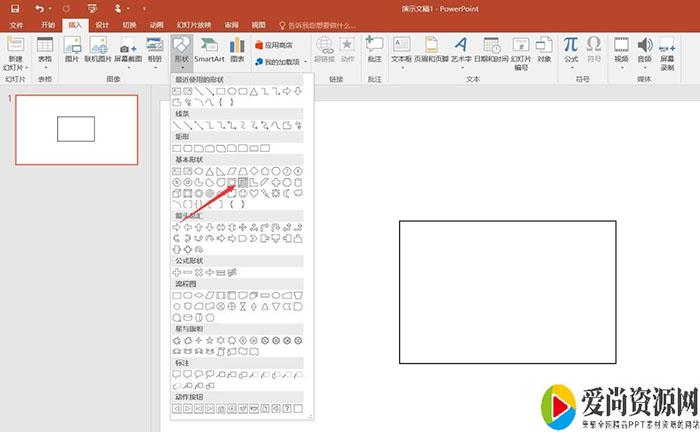Open the 文件 menu tab

click(17, 24)
